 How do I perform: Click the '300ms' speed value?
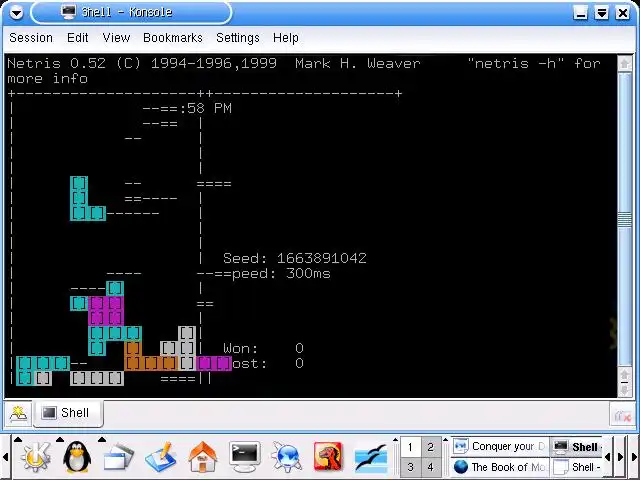point(308,273)
